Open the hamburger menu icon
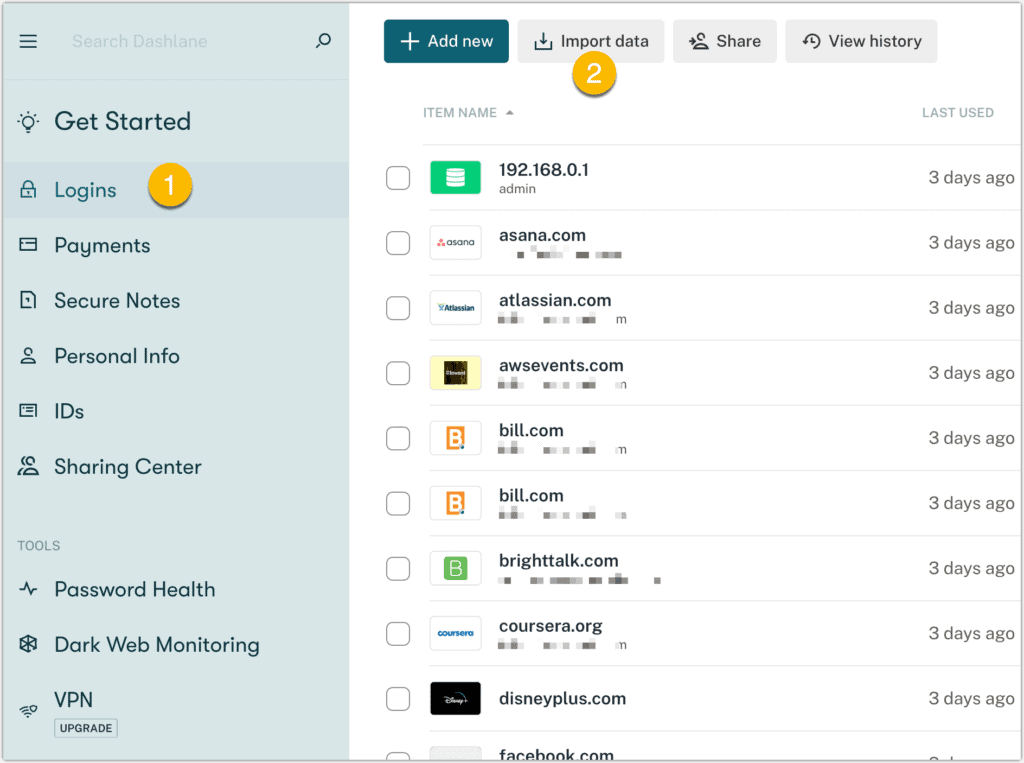Viewport: 1024px width, 763px height. tap(28, 42)
